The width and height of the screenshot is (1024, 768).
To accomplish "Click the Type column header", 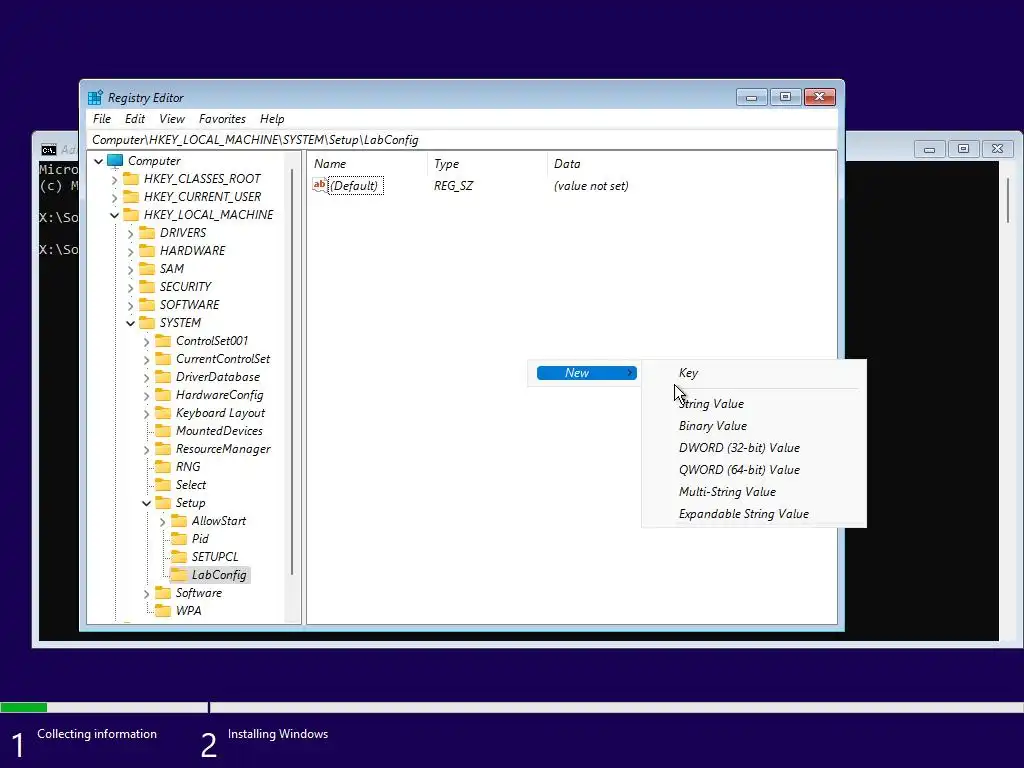I will click(487, 164).
